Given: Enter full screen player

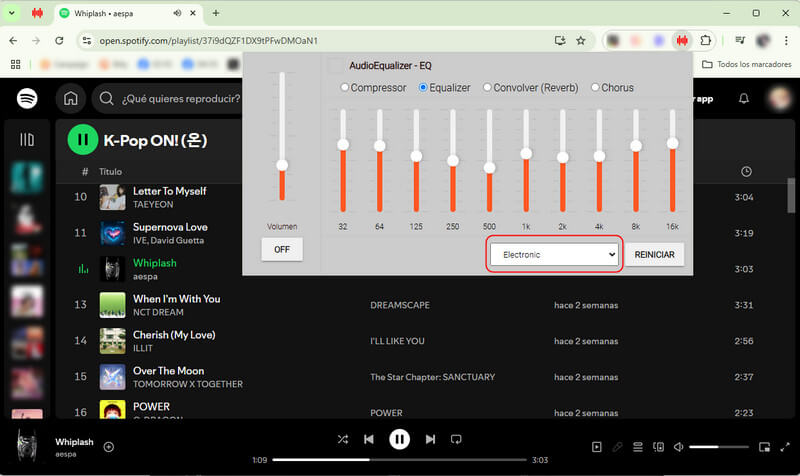Looking at the screenshot, I should pyautogui.click(x=785, y=447).
